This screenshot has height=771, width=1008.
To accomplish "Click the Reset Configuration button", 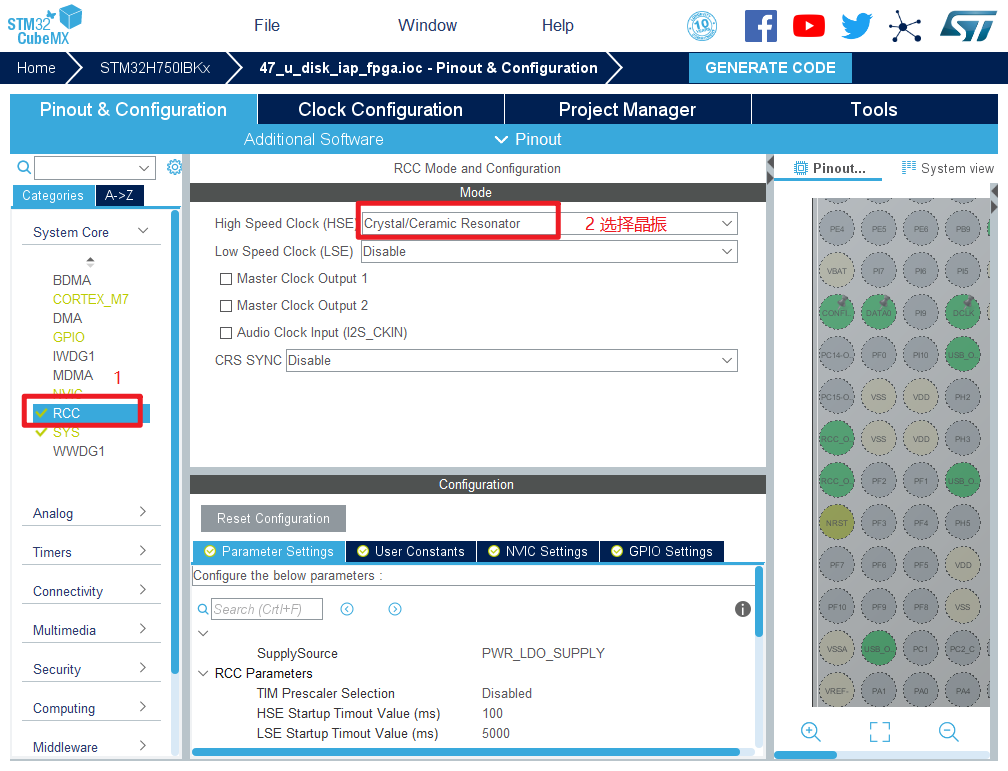I will point(273,519).
